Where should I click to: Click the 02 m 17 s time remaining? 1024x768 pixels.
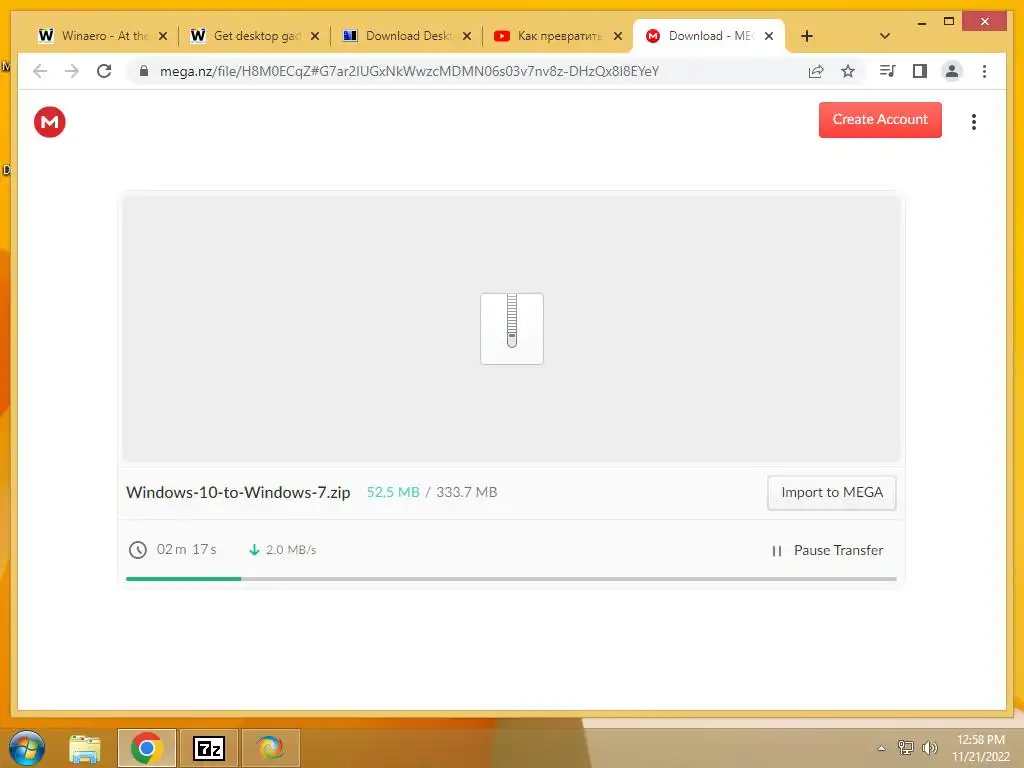186,549
